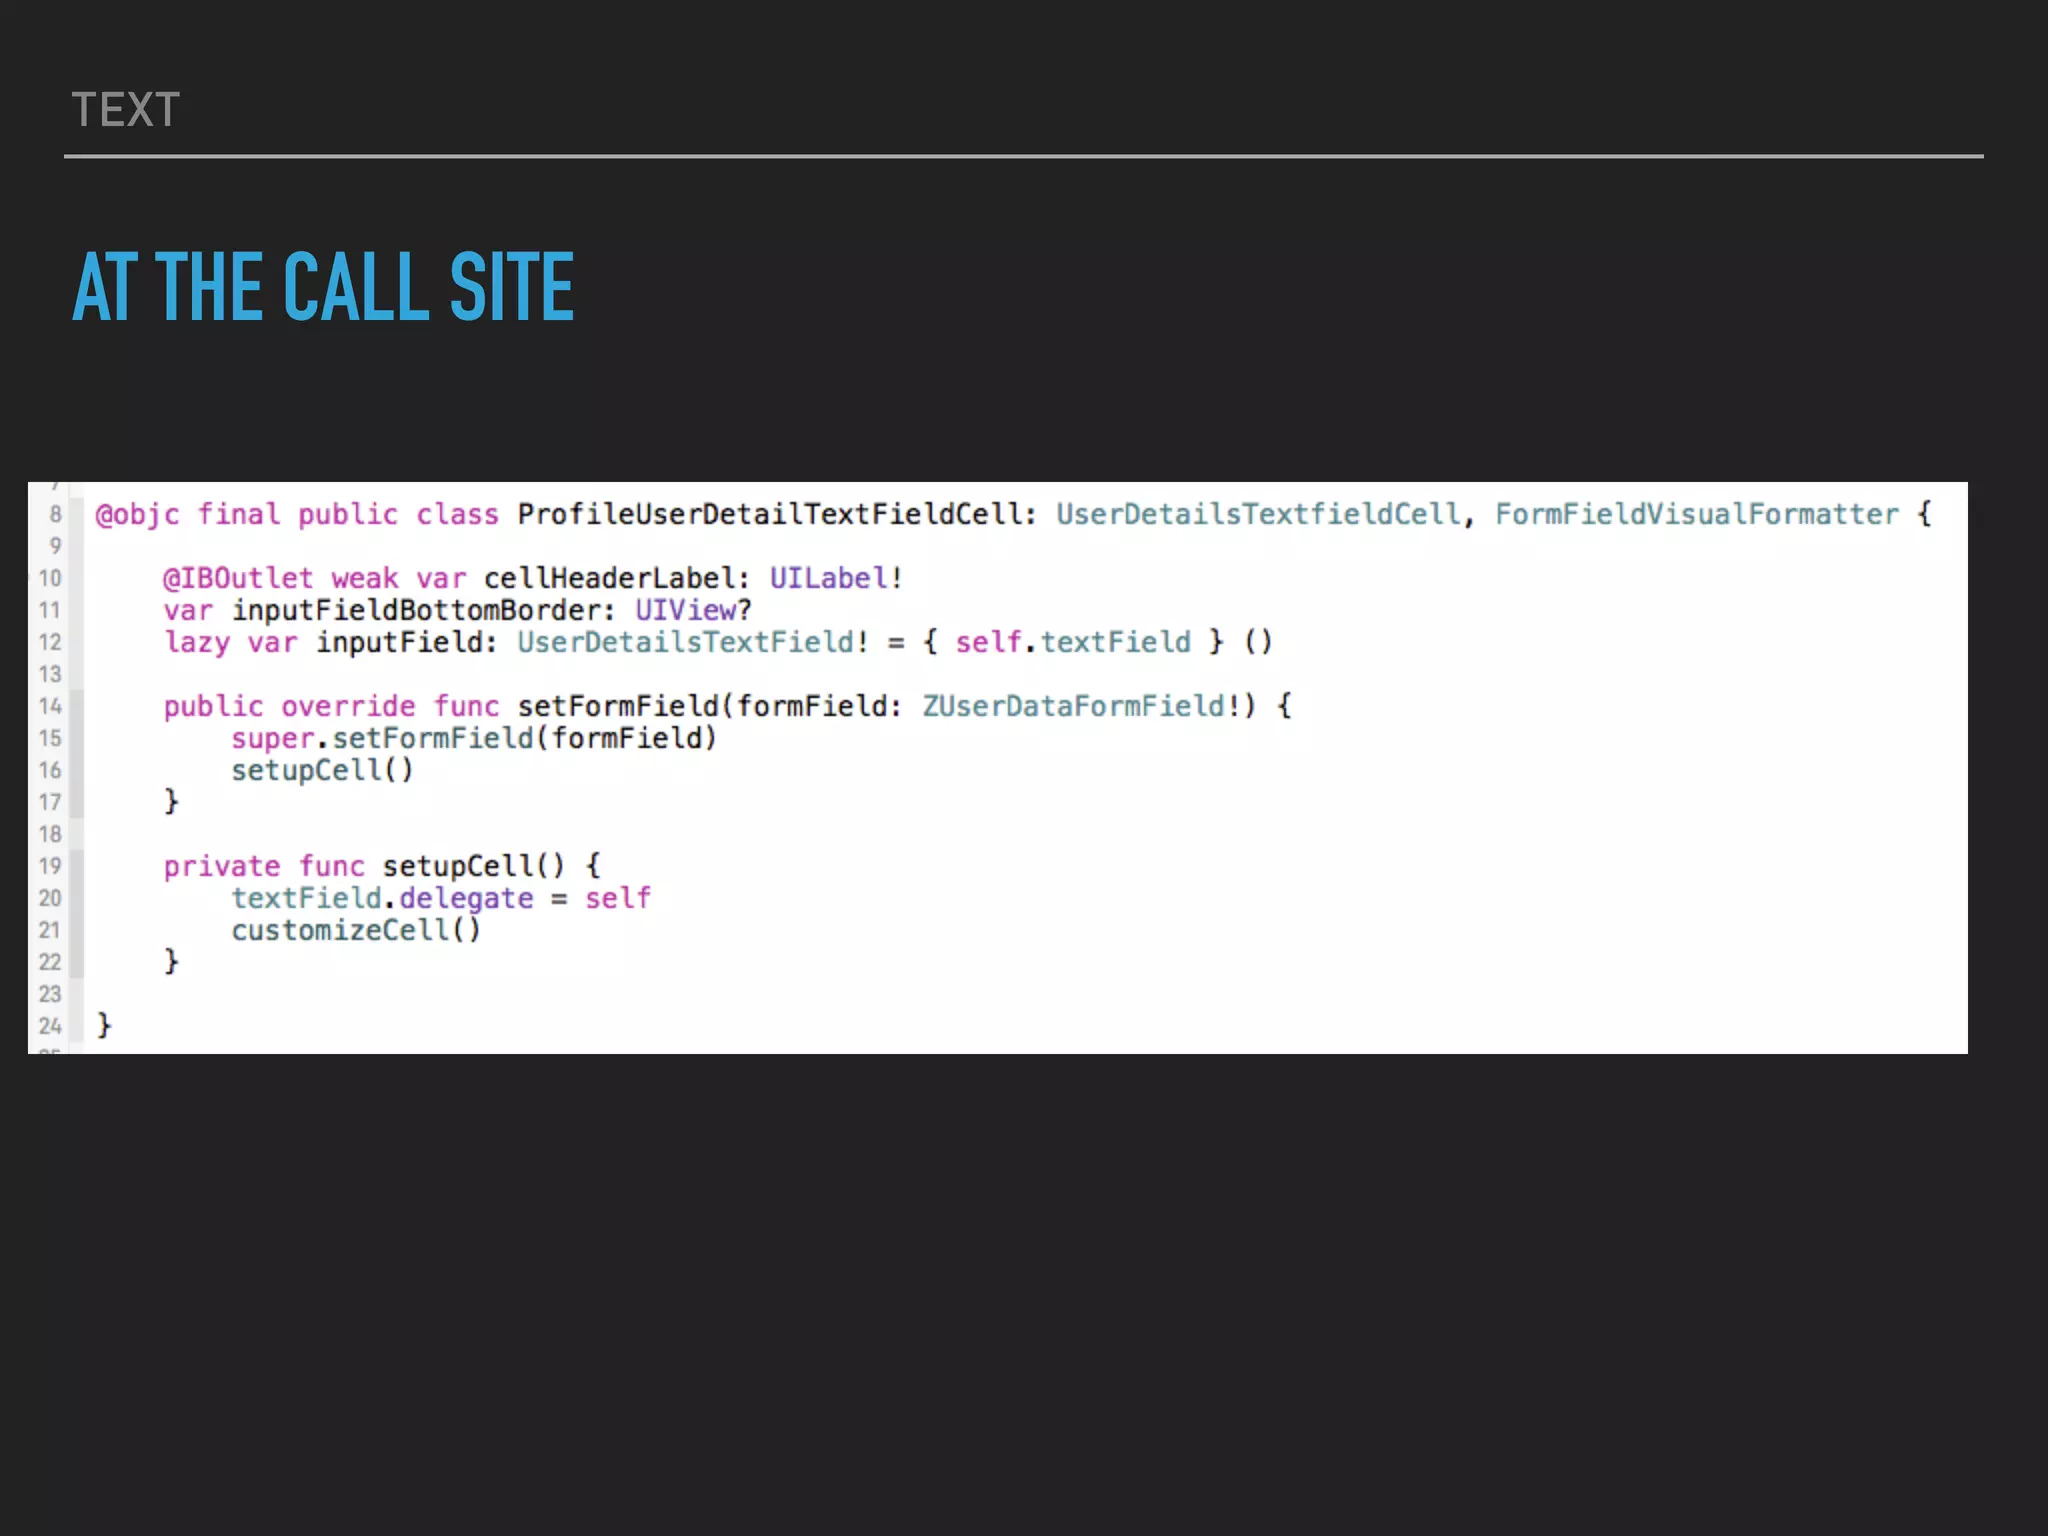Click UILabel type on line 10
2048x1536 pixels.
click(x=828, y=579)
